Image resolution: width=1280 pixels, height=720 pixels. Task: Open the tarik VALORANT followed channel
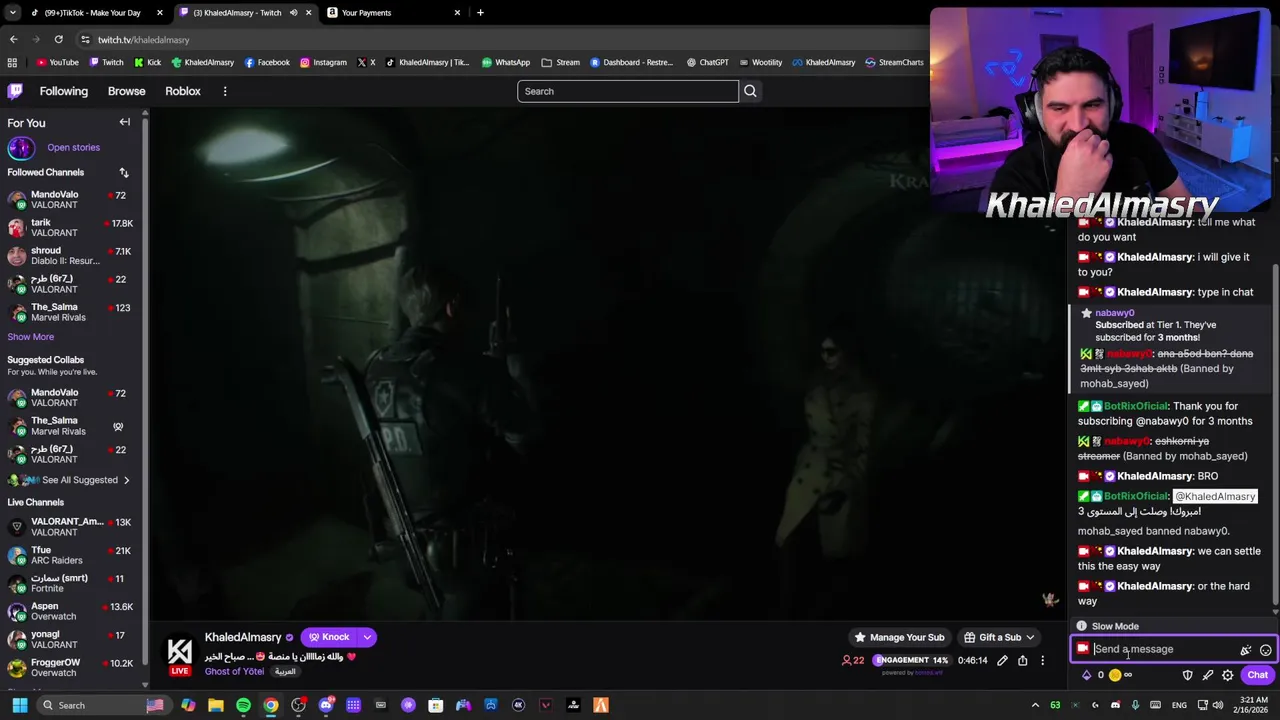coord(70,228)
